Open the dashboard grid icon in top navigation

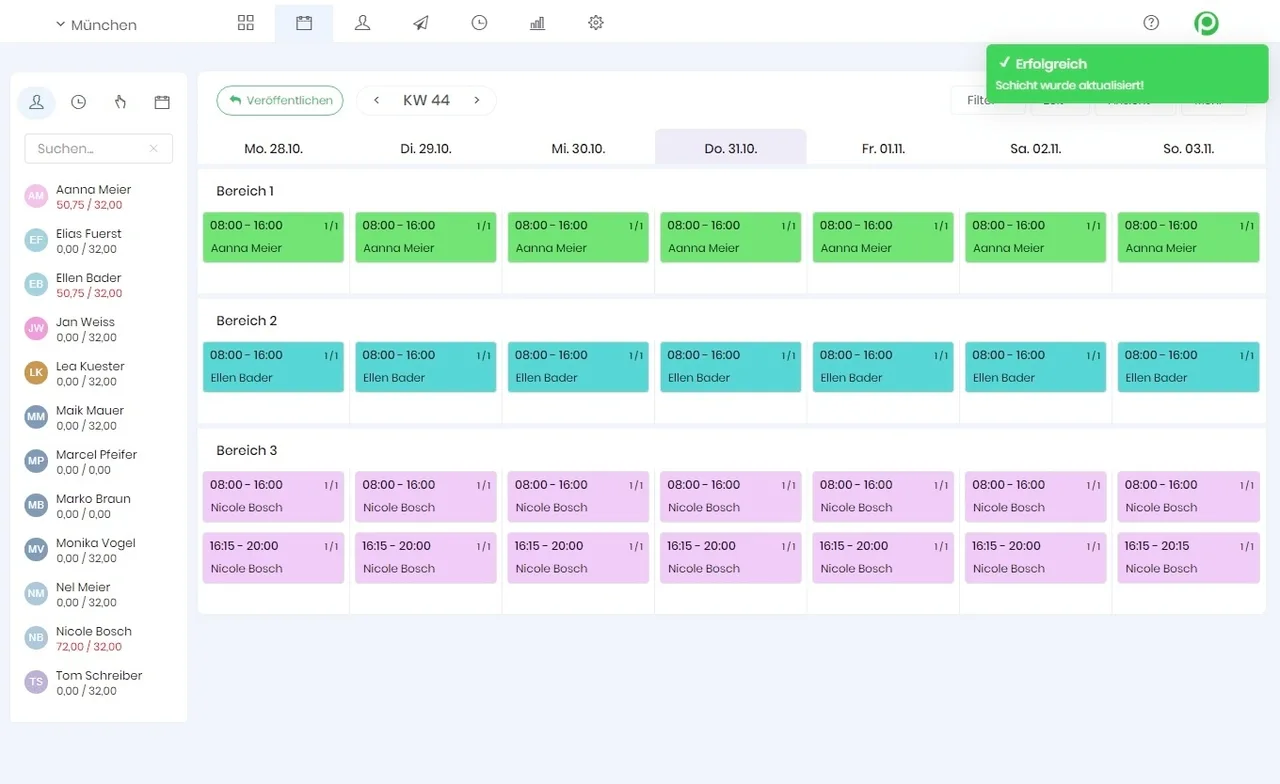coord(246,23)
